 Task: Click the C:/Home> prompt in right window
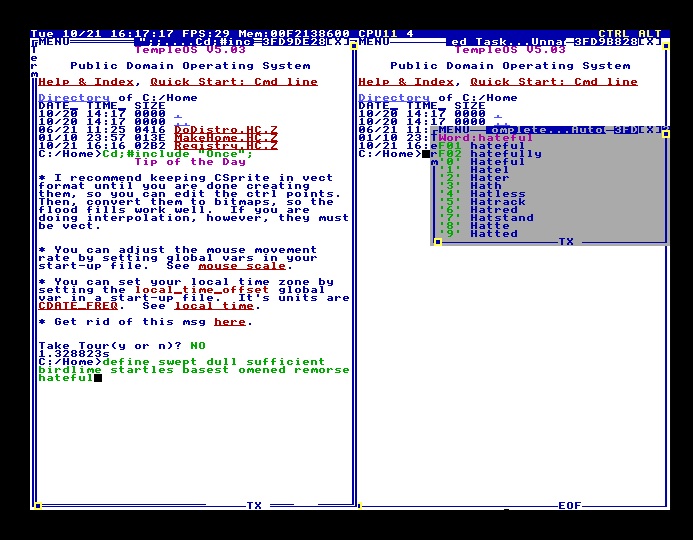tap(390, 154)
